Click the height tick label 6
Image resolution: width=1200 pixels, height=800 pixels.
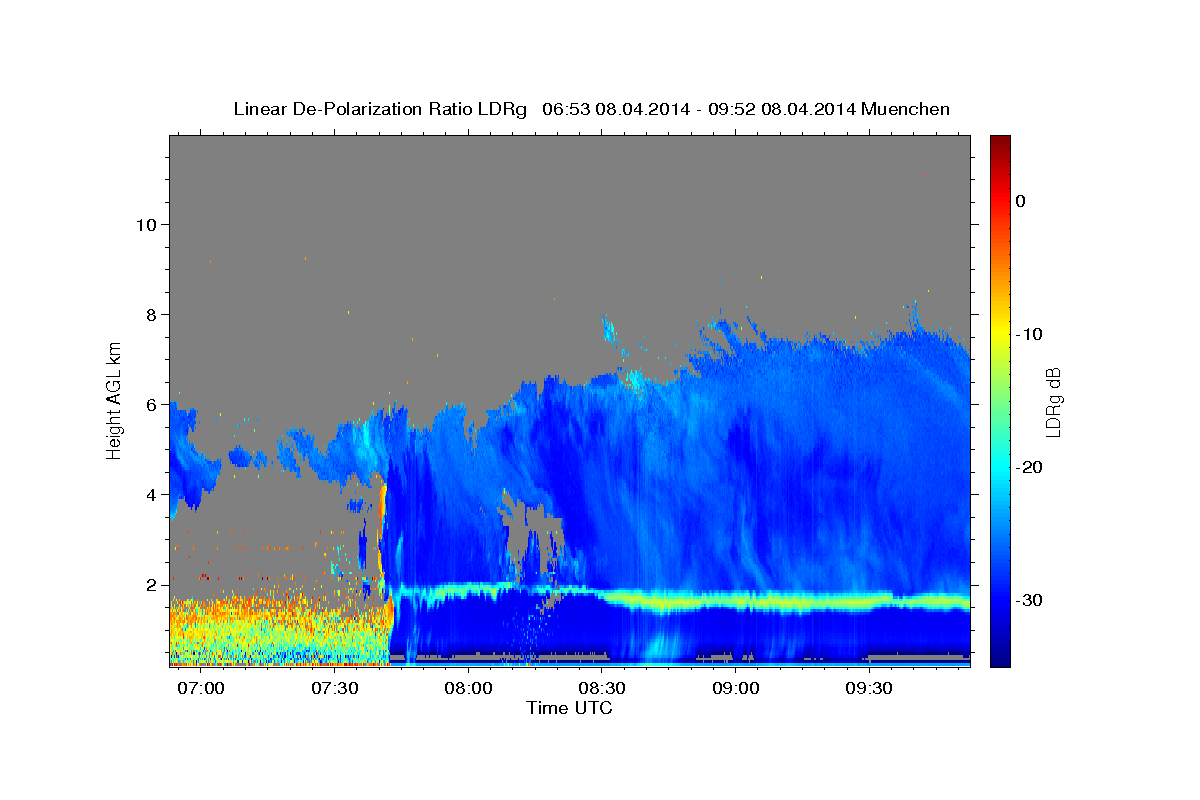tap(151, 405)
